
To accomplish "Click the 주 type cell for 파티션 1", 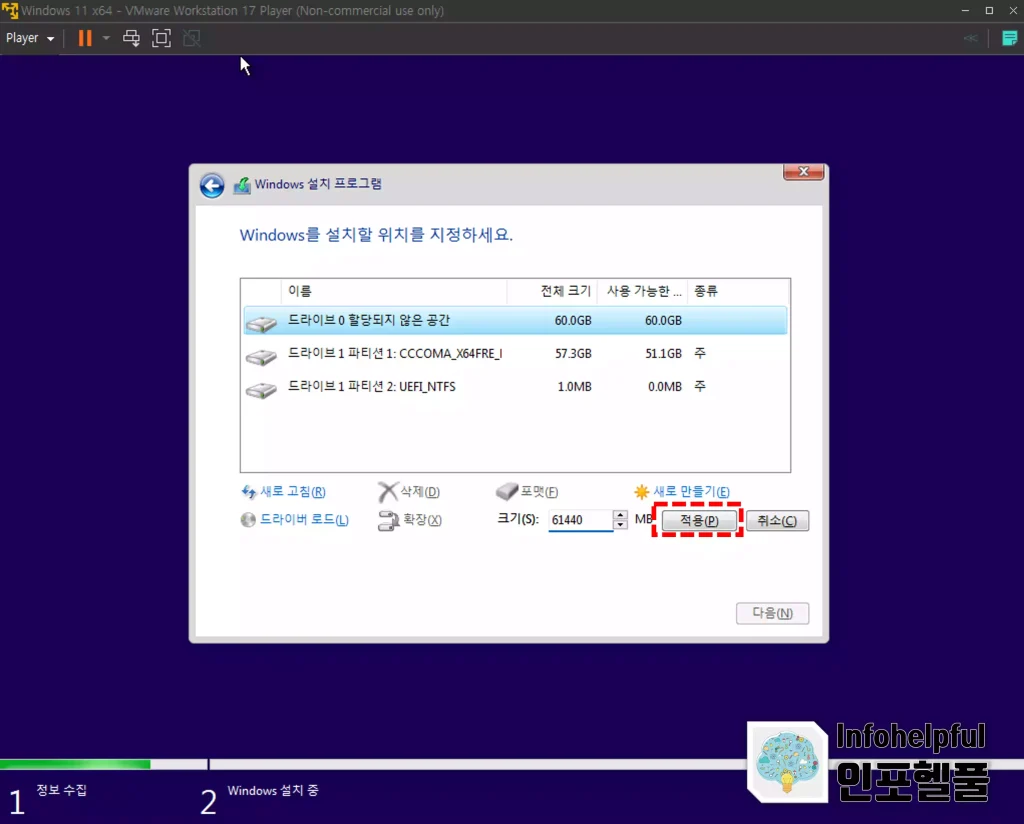I will 700,353.
